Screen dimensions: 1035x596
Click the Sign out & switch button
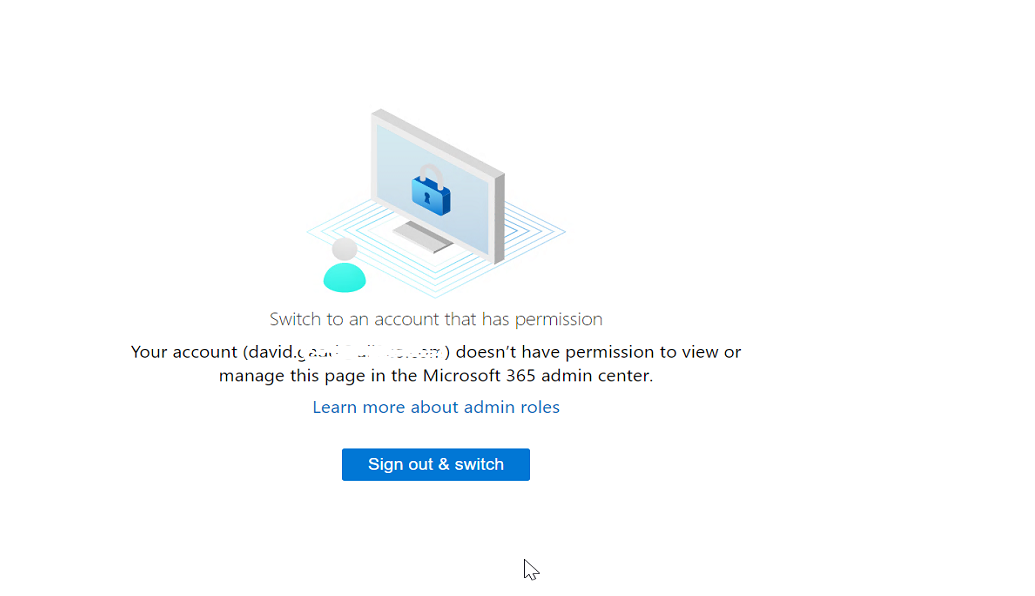point(435,464)
